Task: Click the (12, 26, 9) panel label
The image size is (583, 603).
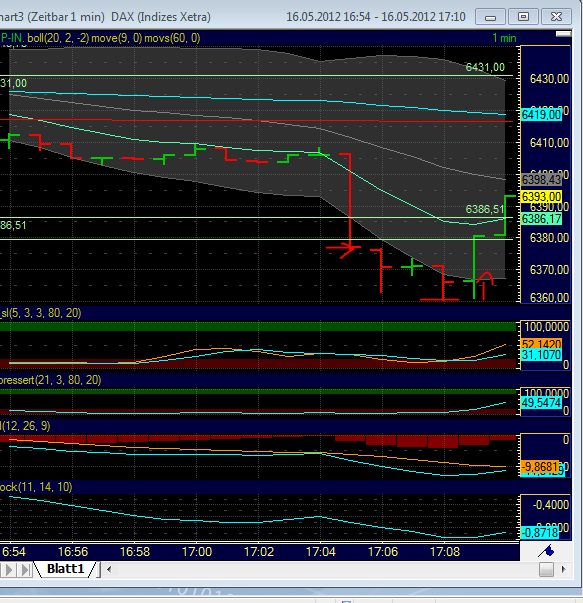Action: point(25,426)
